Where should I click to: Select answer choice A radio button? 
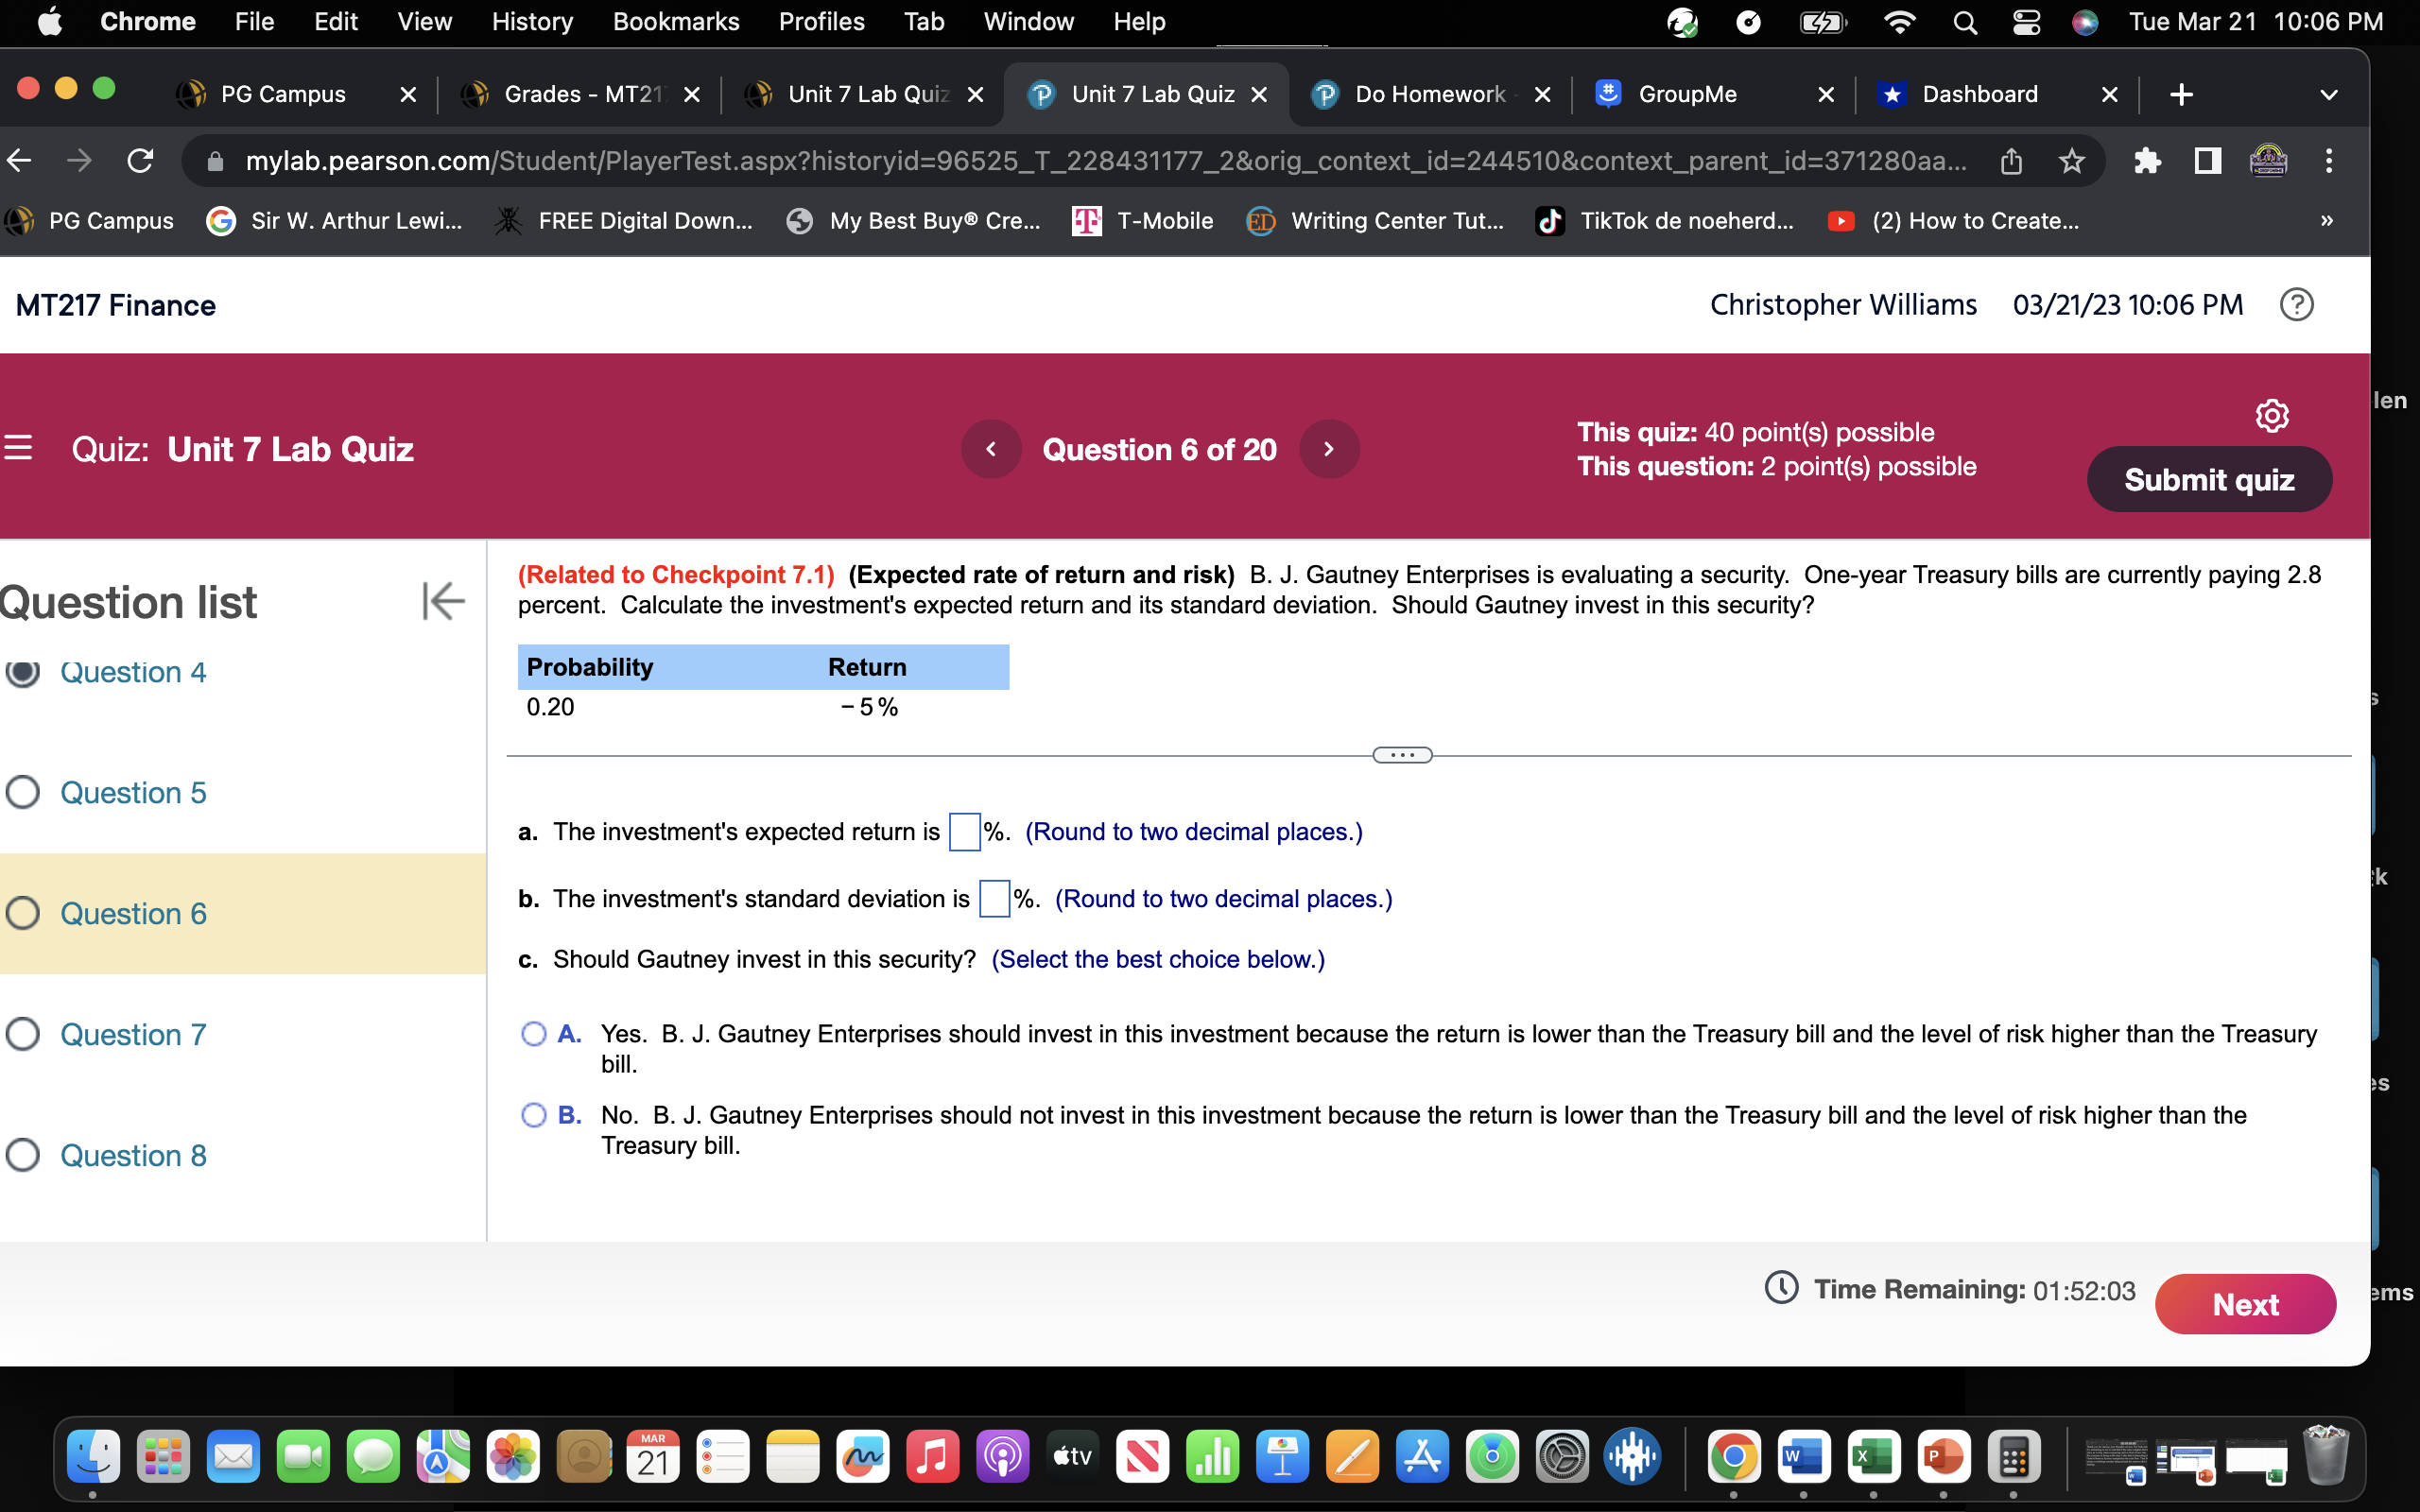[x=533, y=1034]
